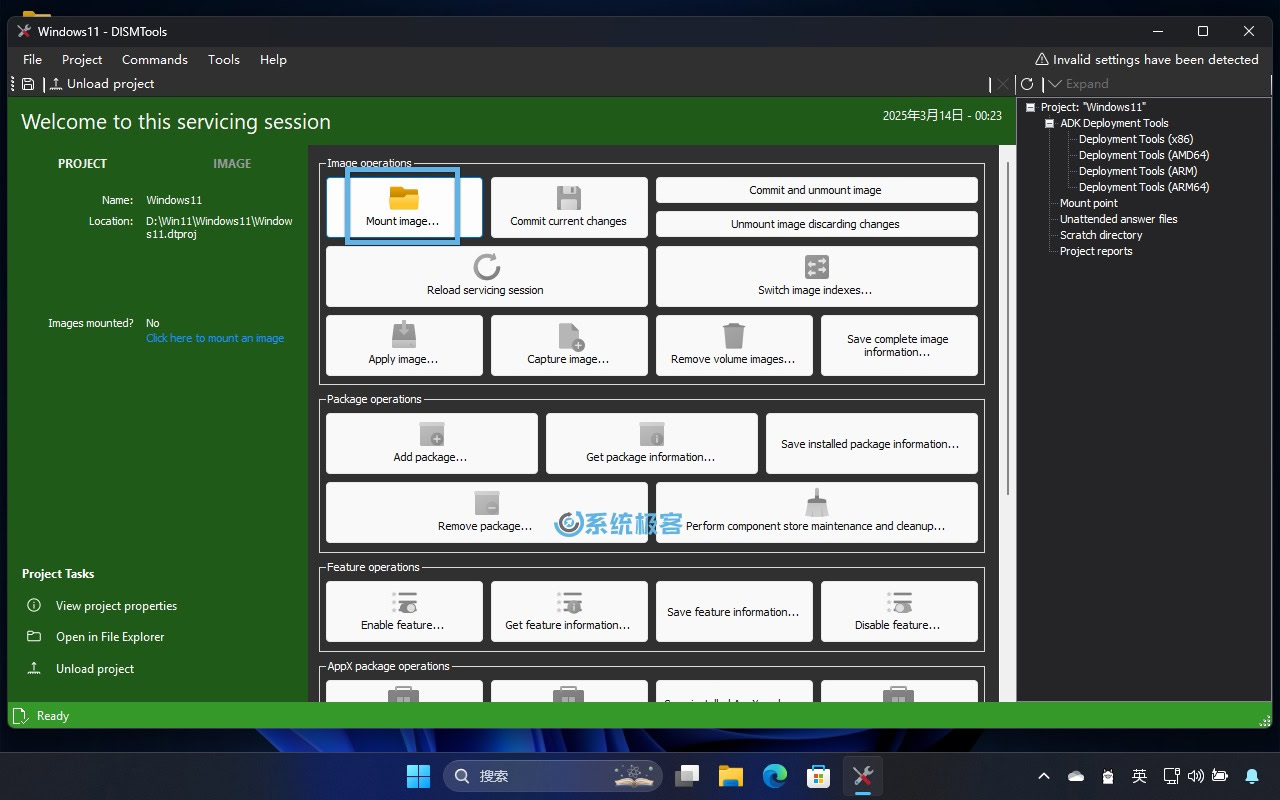The height and width of the screenshot is (800, 1280).
Task: Open File Explorer from the taskbar
Action: 731,775
